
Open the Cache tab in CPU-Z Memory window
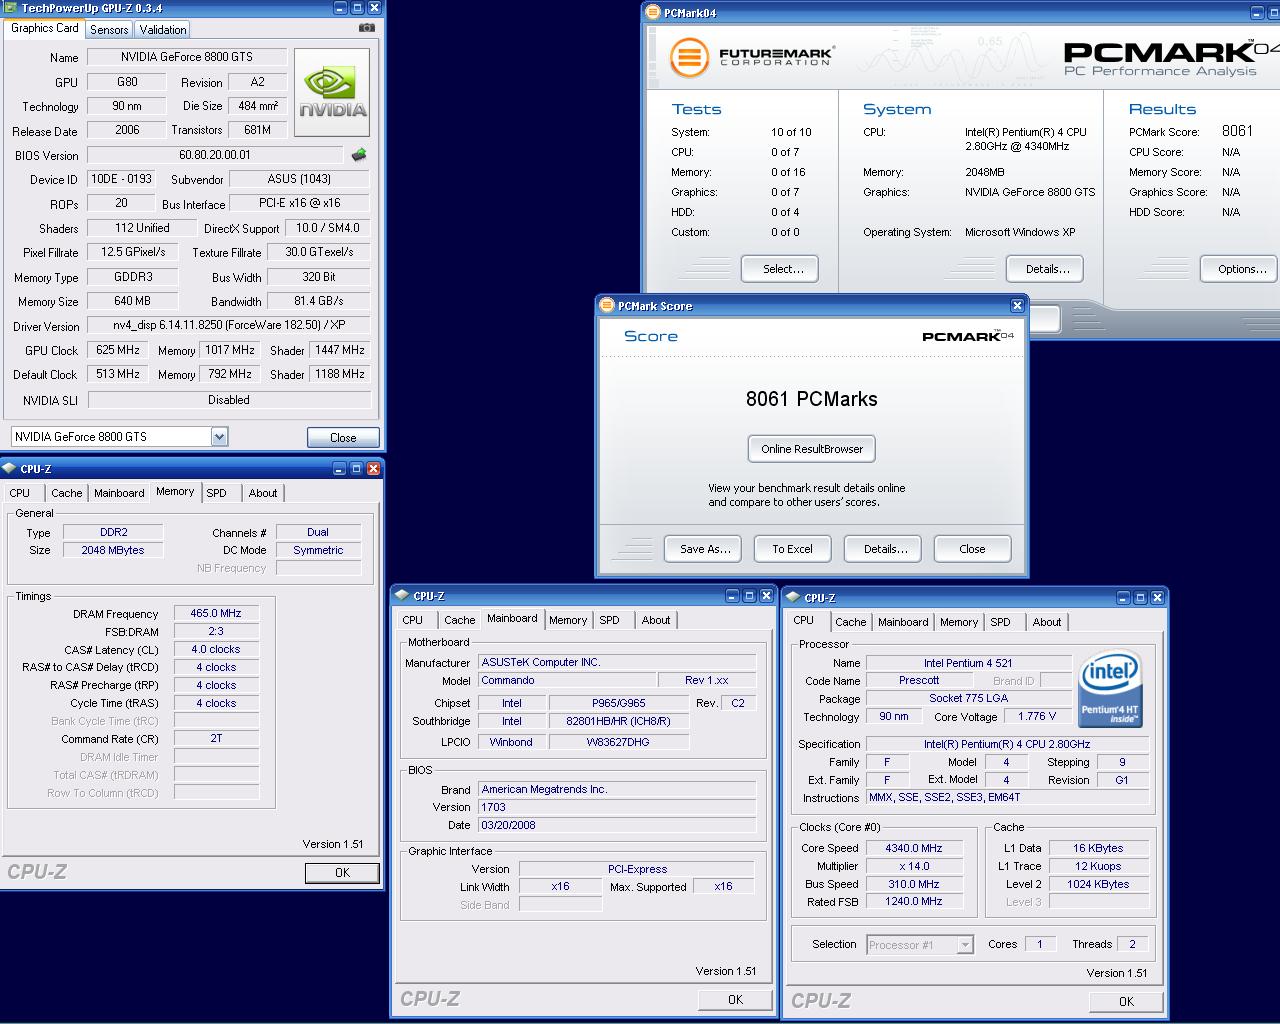click(x=67, y=493)
